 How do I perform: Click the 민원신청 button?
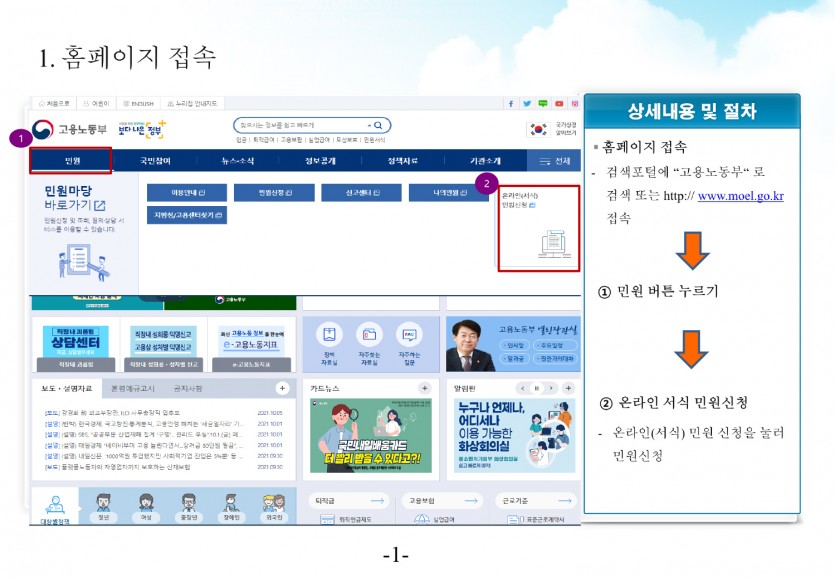tap(272, 192)
